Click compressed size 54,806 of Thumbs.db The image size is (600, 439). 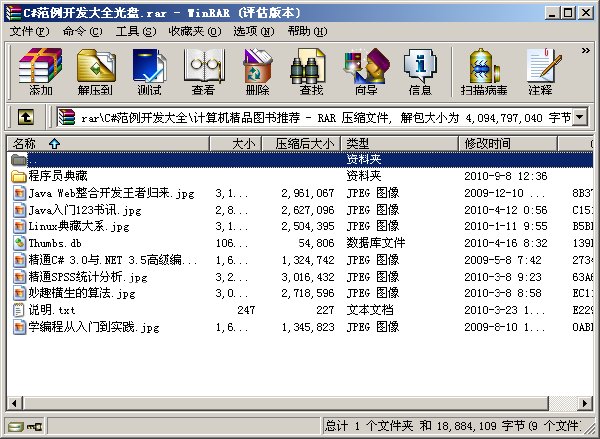(316, 243)
